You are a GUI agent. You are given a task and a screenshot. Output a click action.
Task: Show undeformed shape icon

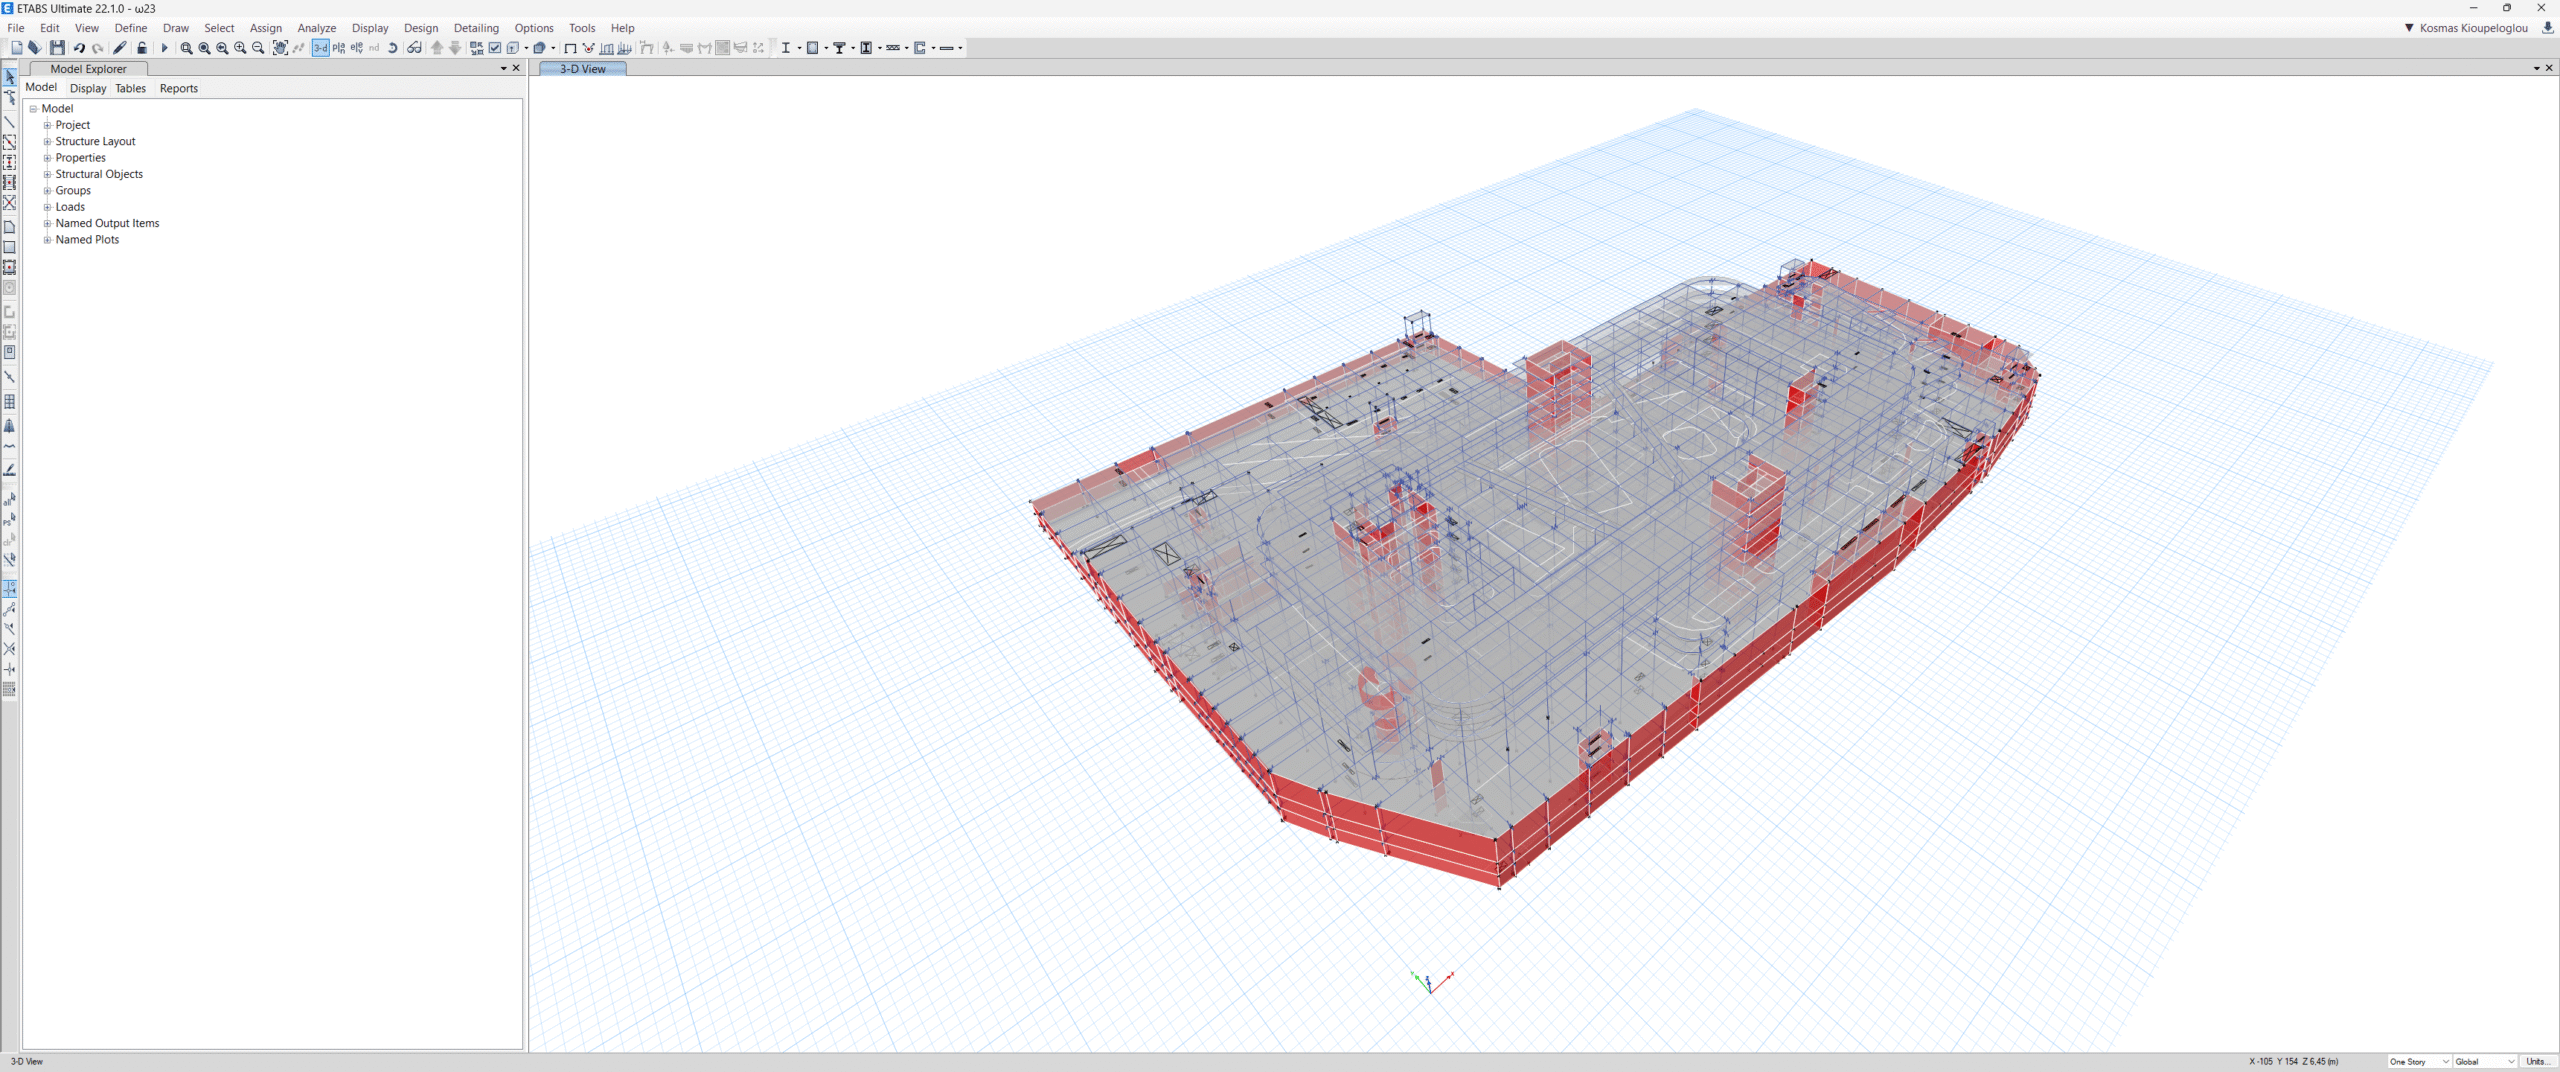coord(570,48)
